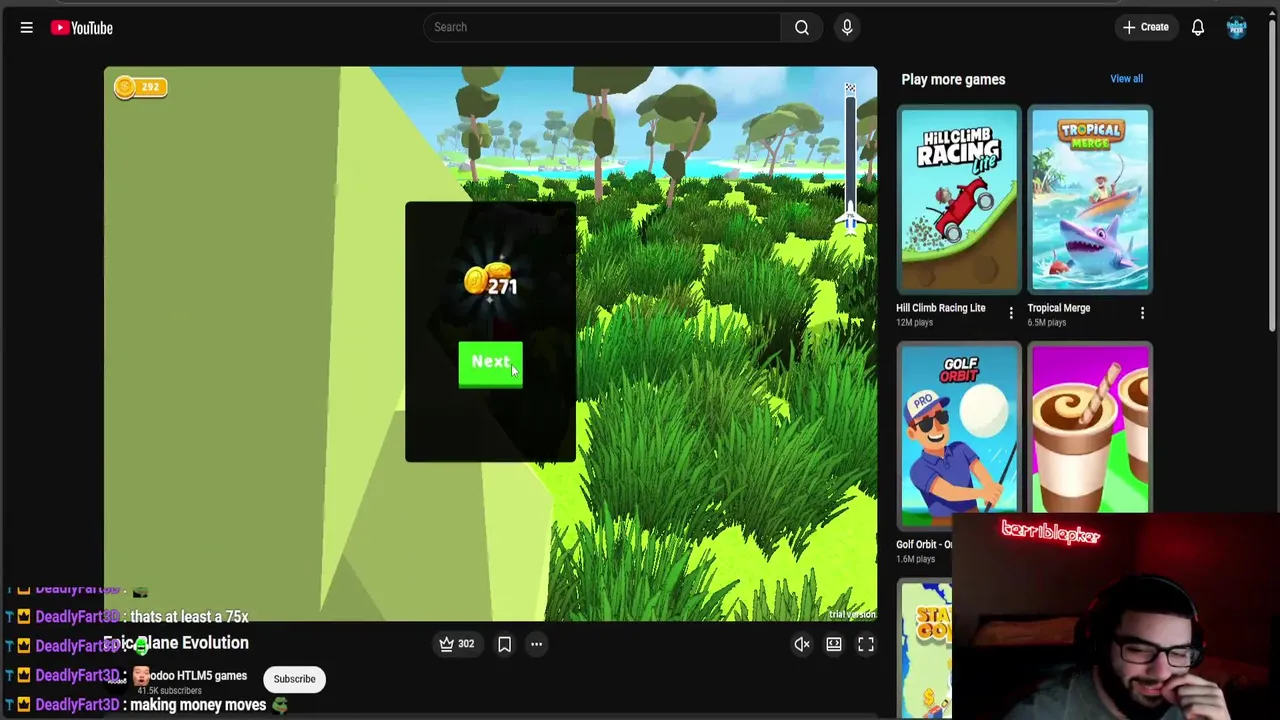Open Hill Climb Racing Lite thumbnail
1280x720 pixels.
point(959,200)
